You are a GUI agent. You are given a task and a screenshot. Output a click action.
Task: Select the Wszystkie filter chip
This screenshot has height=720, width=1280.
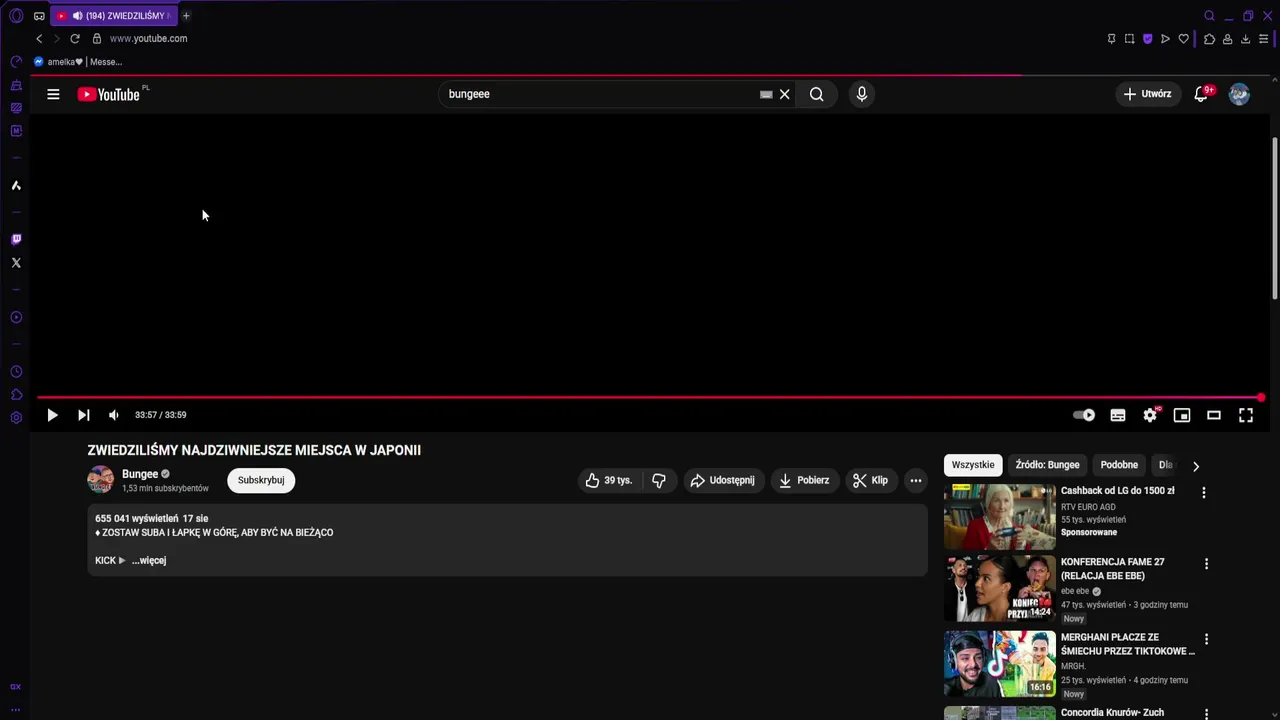click(973, 465)
